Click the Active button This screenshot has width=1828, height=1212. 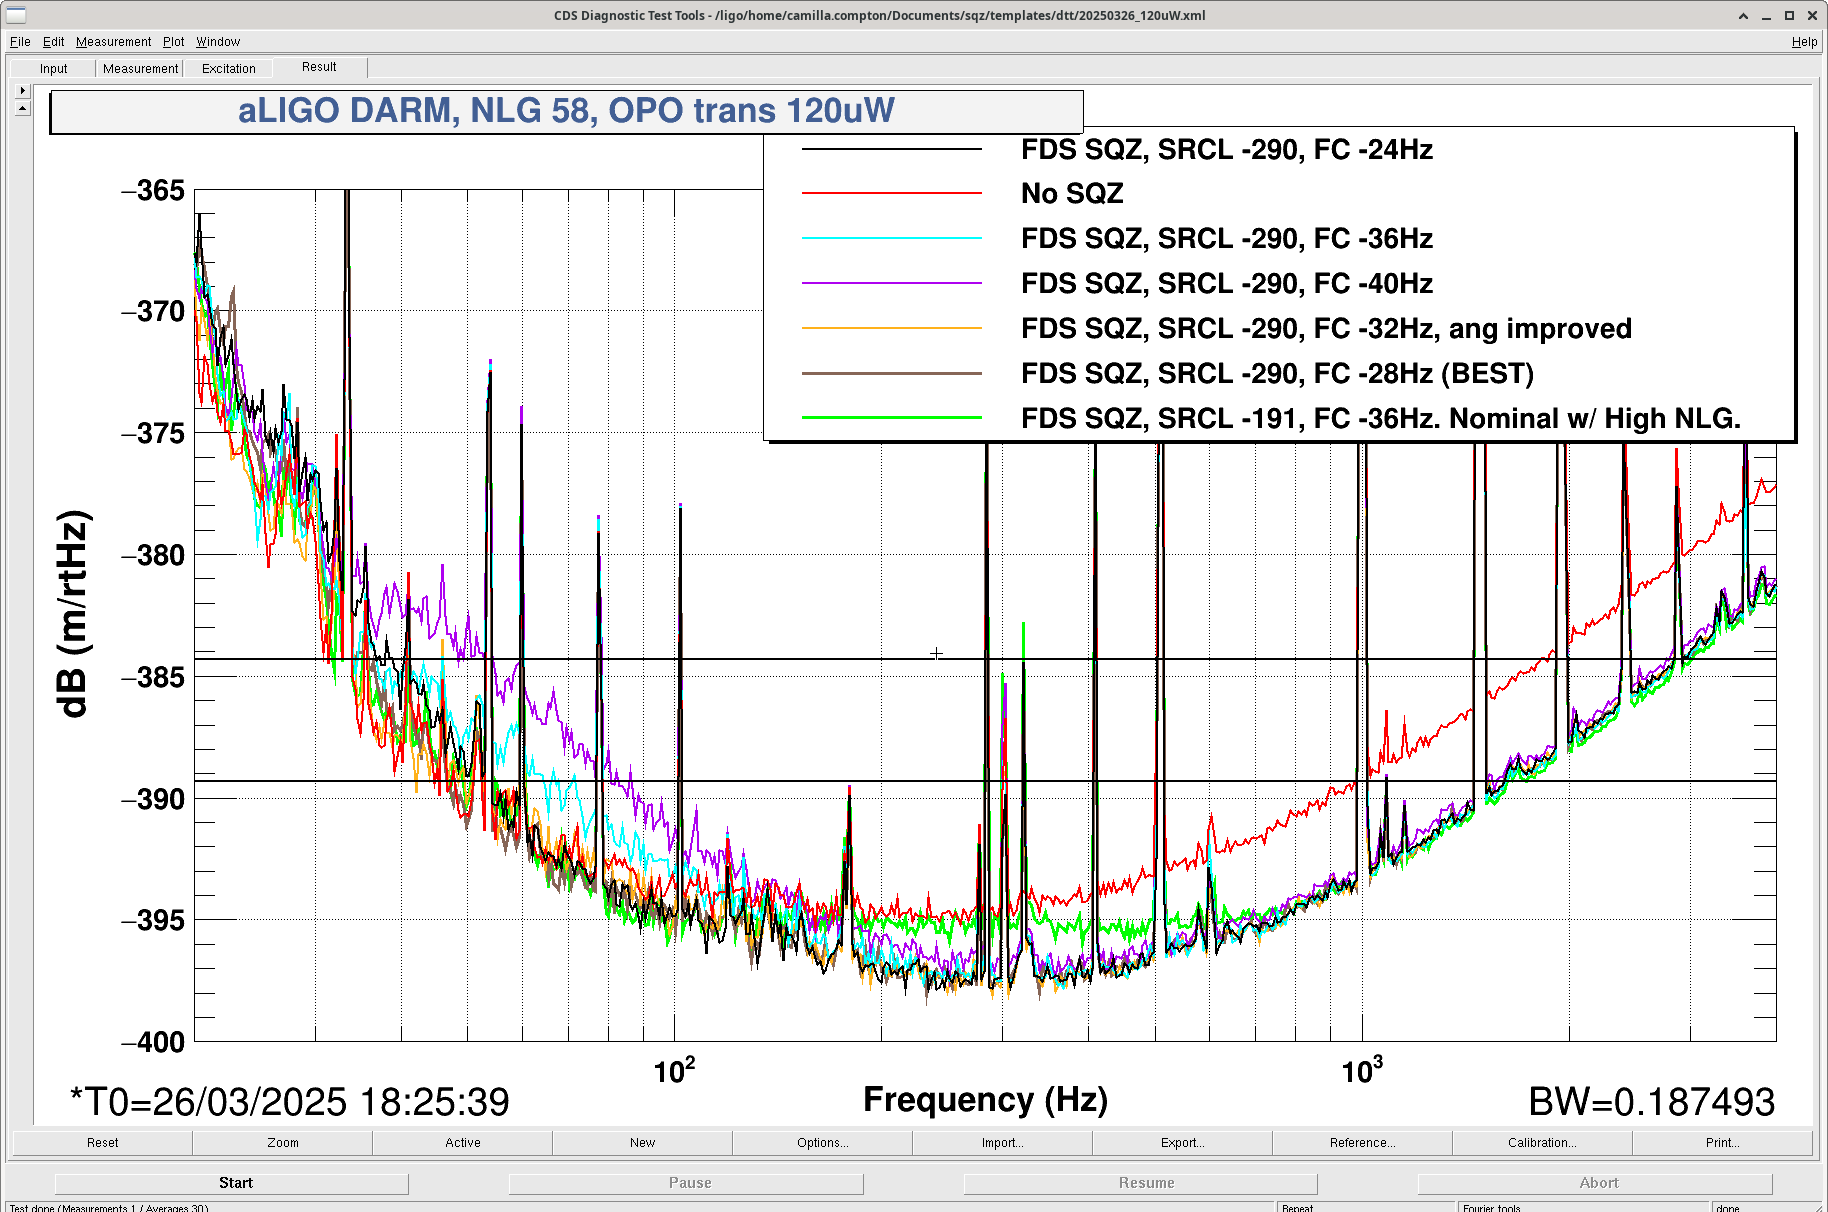click(462, 1142)
